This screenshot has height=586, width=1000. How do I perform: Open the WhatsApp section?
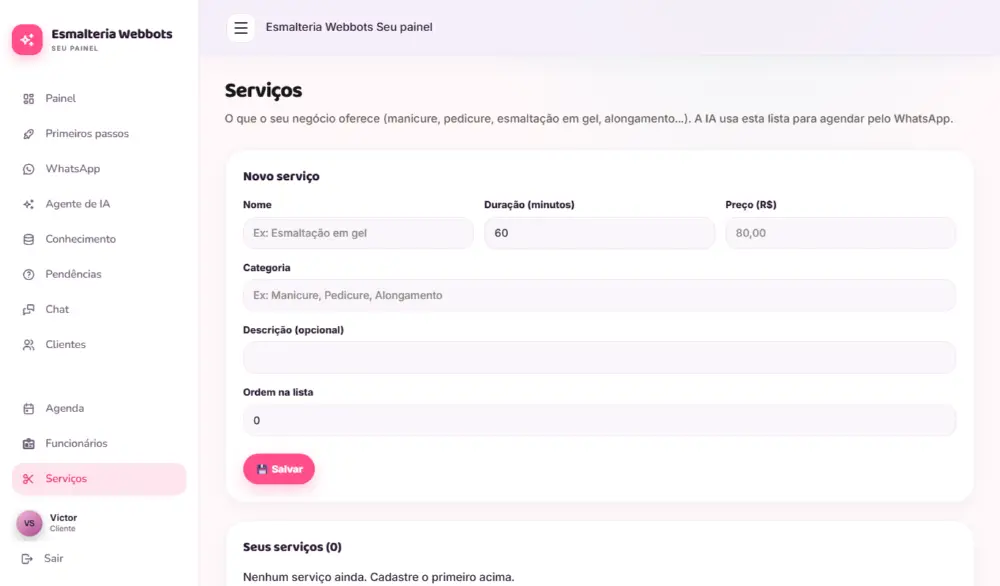pos(99,169)
